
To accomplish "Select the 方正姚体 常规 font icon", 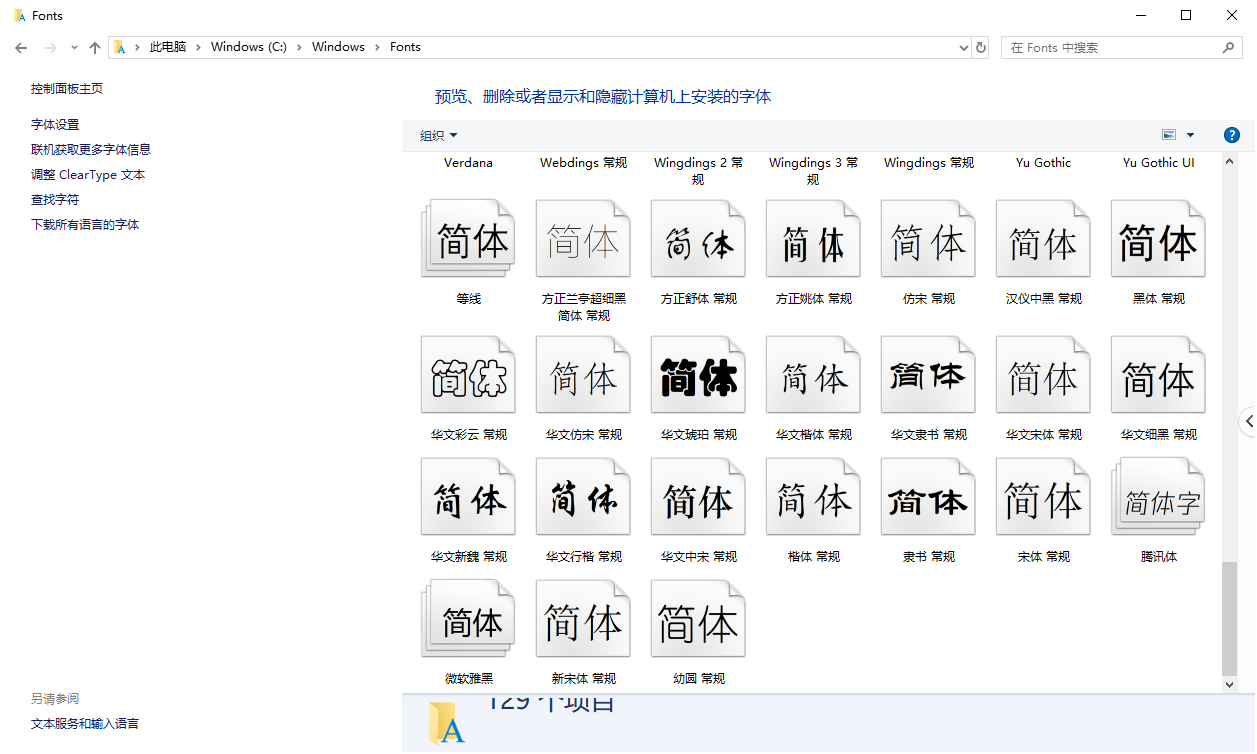I will [813, 239].
